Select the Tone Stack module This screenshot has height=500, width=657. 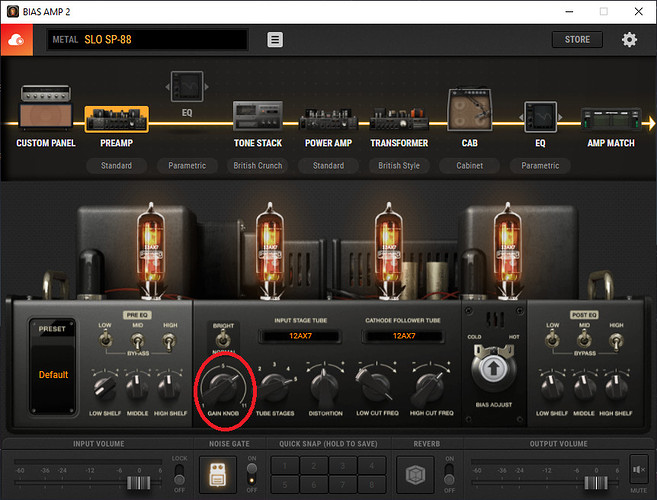258,116
